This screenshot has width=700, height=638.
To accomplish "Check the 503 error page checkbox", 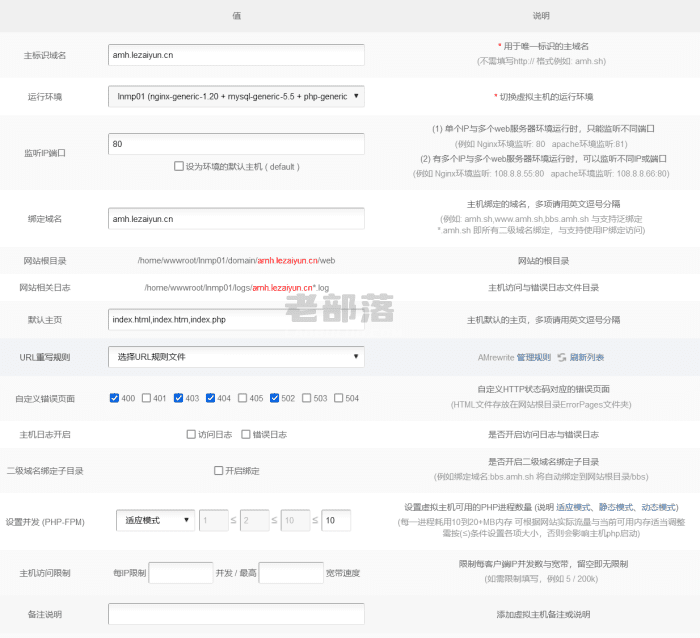I will 307,398.
